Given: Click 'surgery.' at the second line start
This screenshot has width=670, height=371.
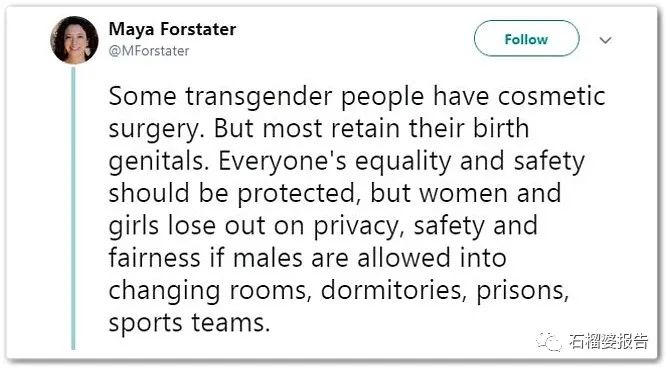Looking at the screenshot, I should (156, 130).
